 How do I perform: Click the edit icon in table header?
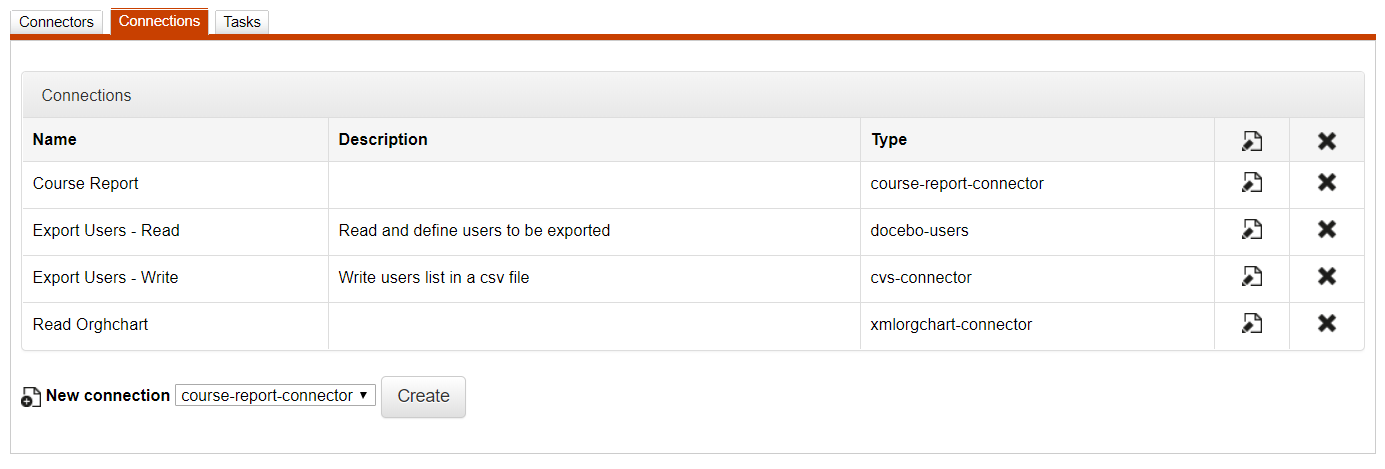[1252, 141]
